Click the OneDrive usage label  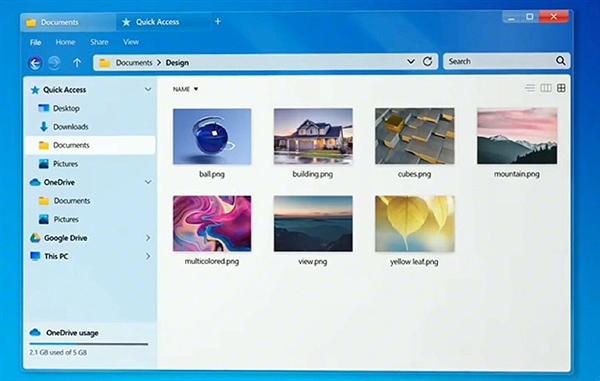point(72,333)
